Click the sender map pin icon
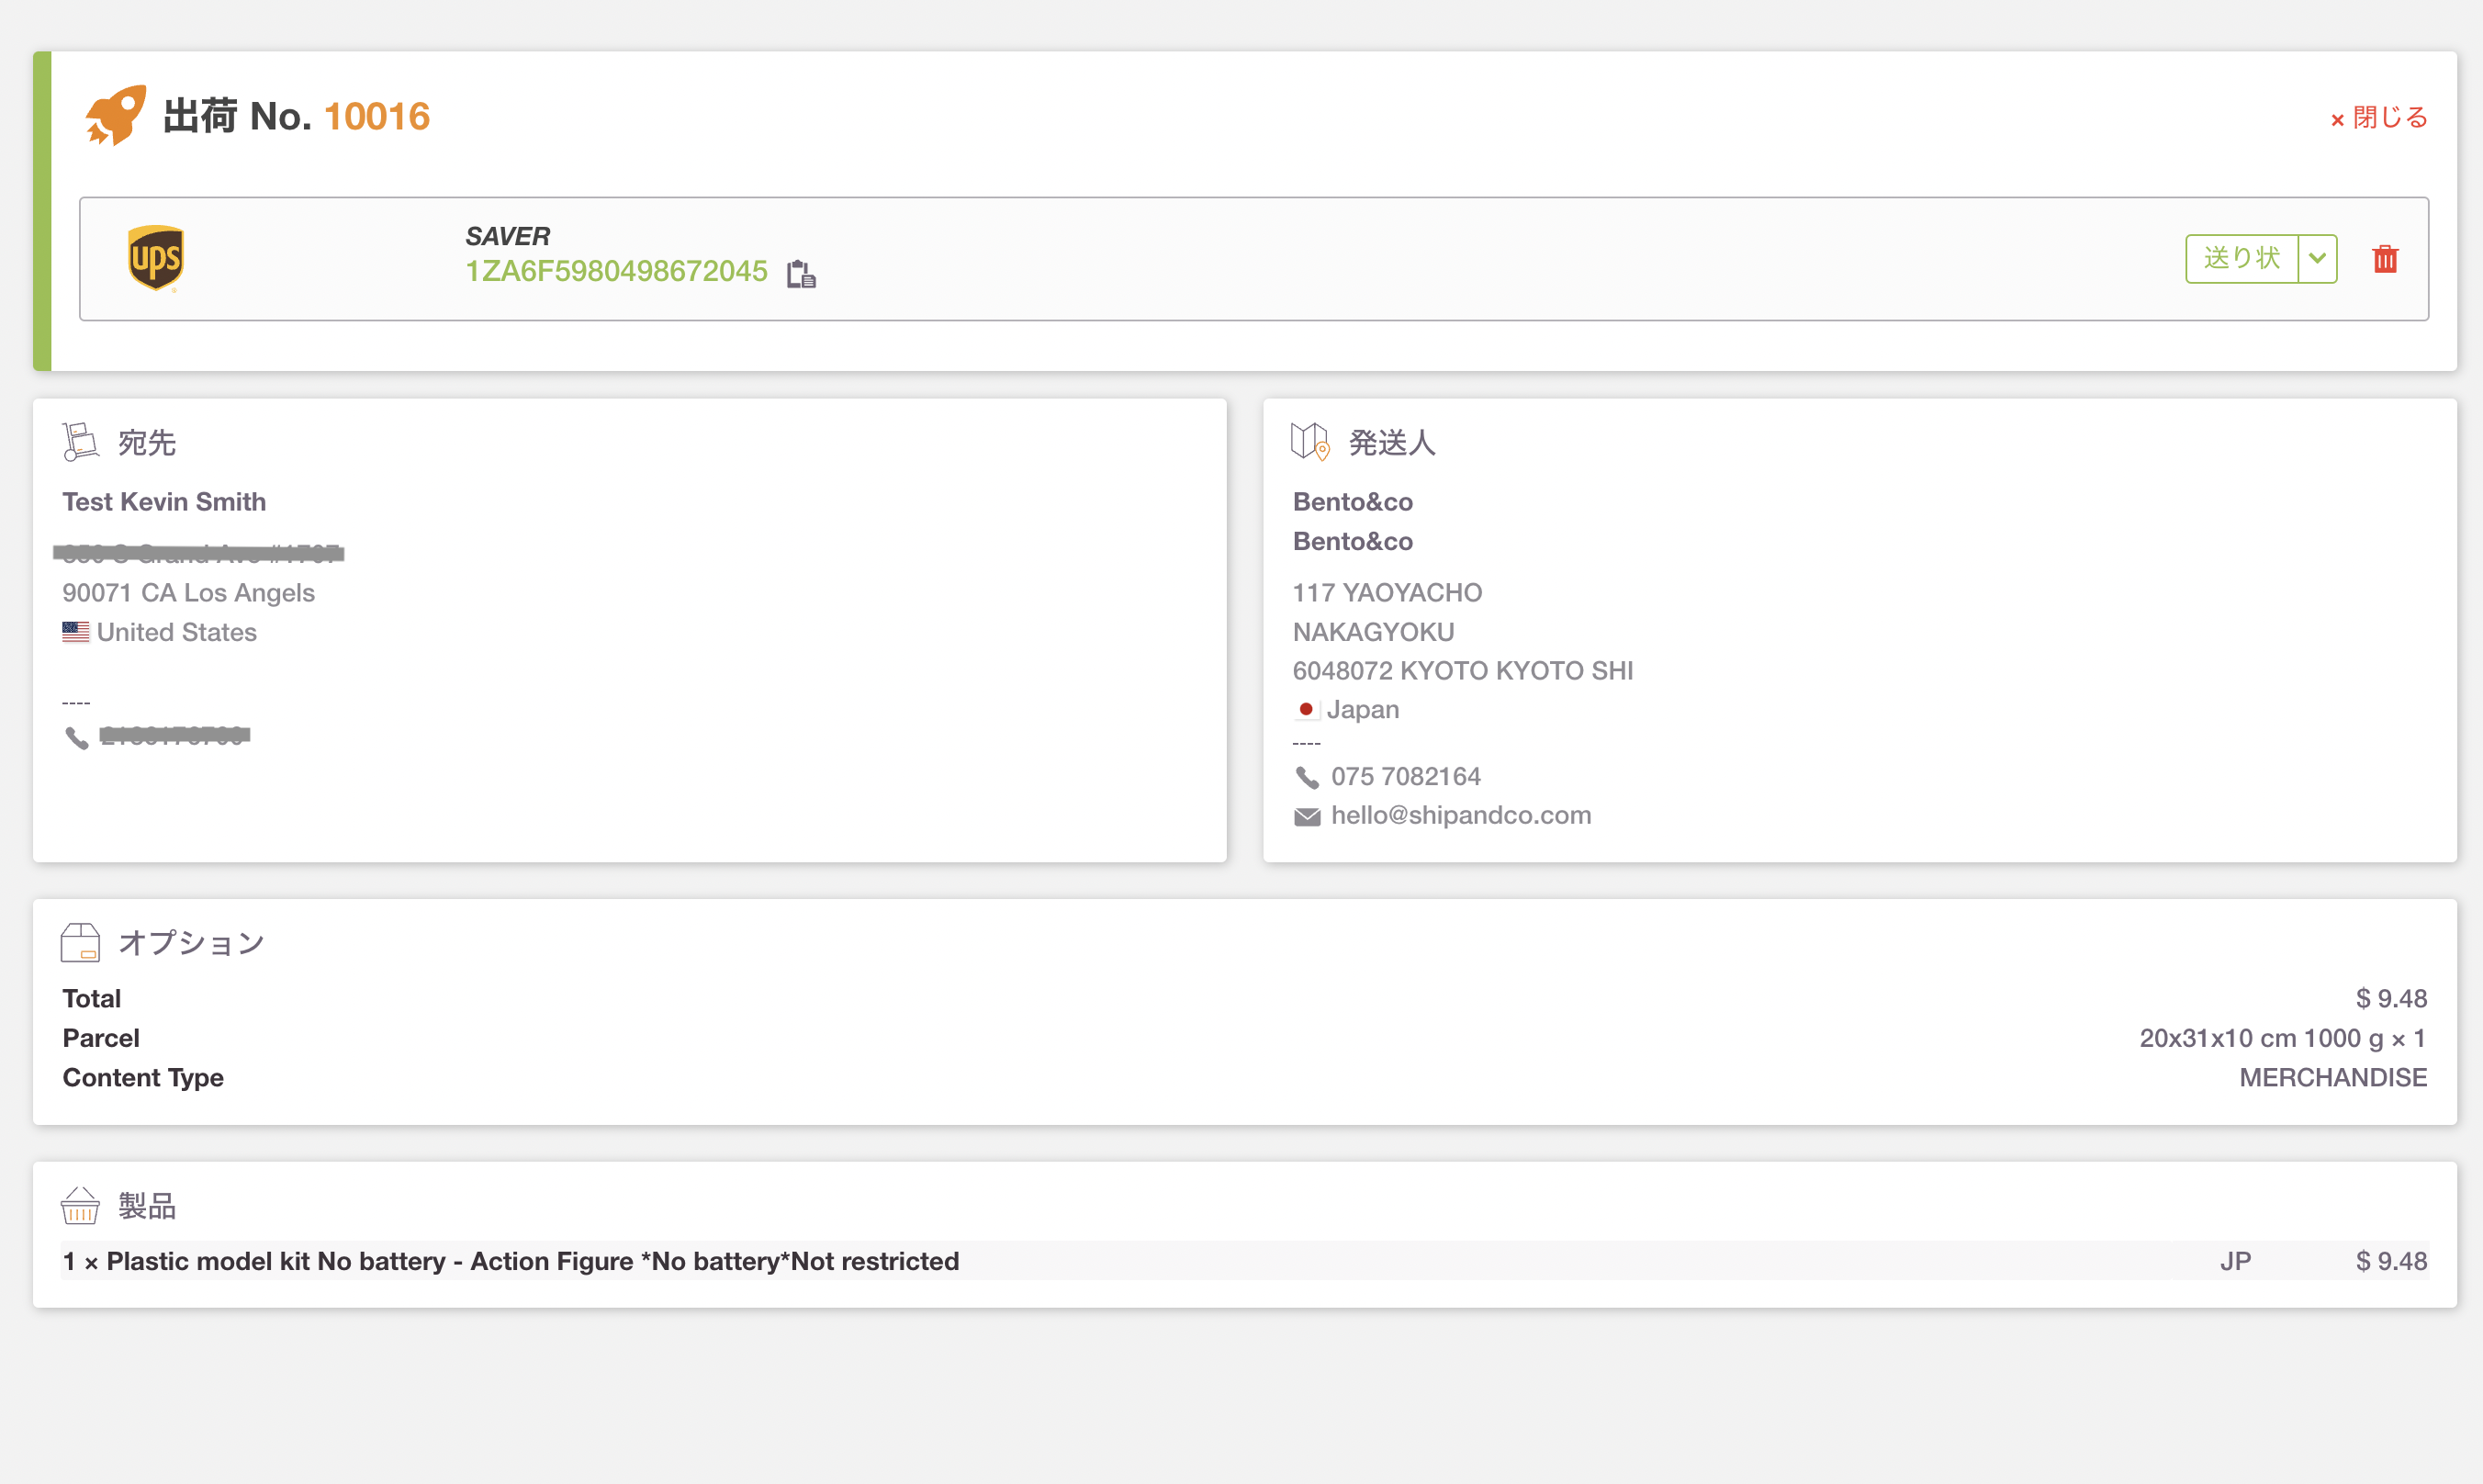 1310,441
